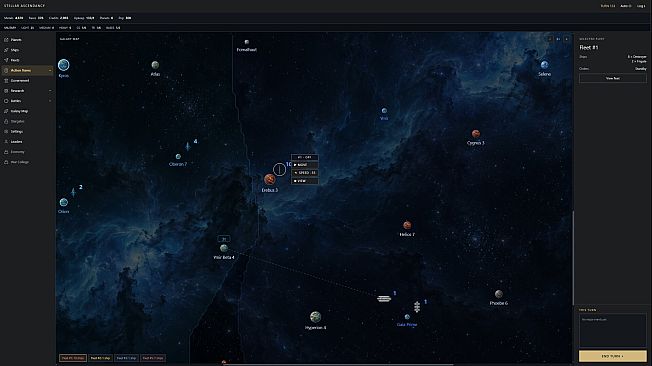Select the highlighted Action Items entry

pyautogui.click(x=27, y=70)
